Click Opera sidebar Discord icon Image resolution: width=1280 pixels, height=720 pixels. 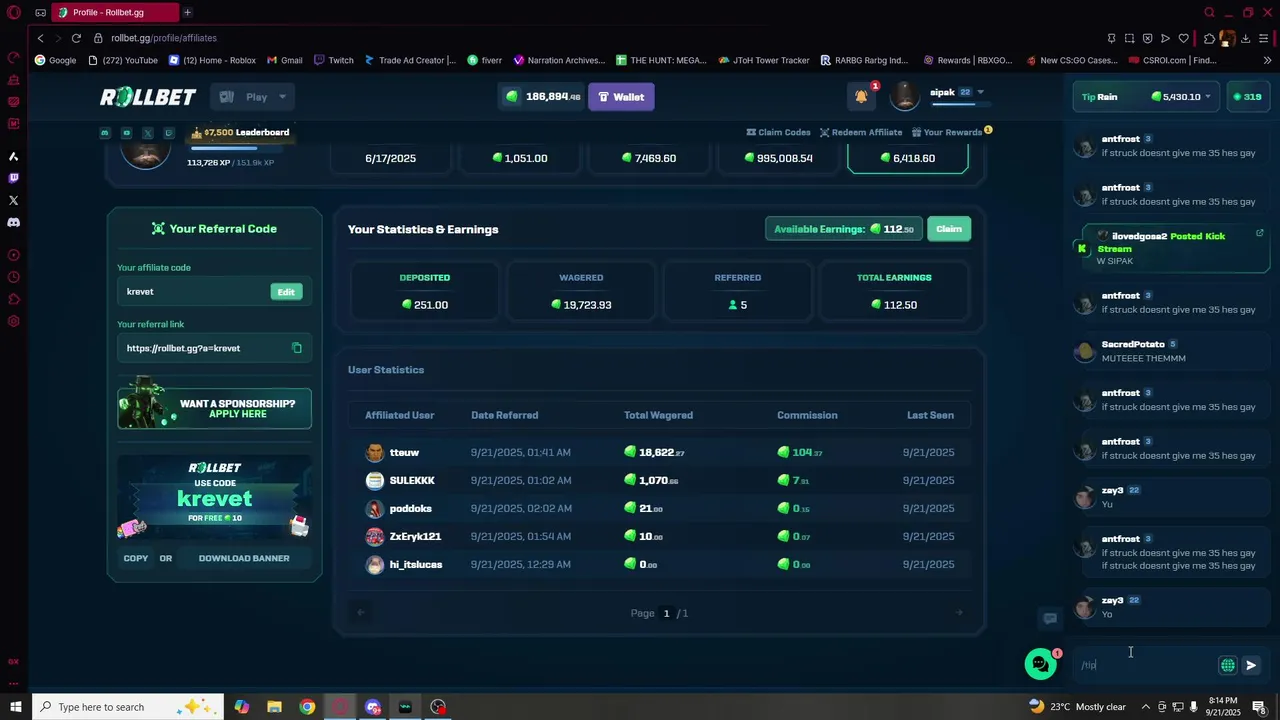point(13,222)
